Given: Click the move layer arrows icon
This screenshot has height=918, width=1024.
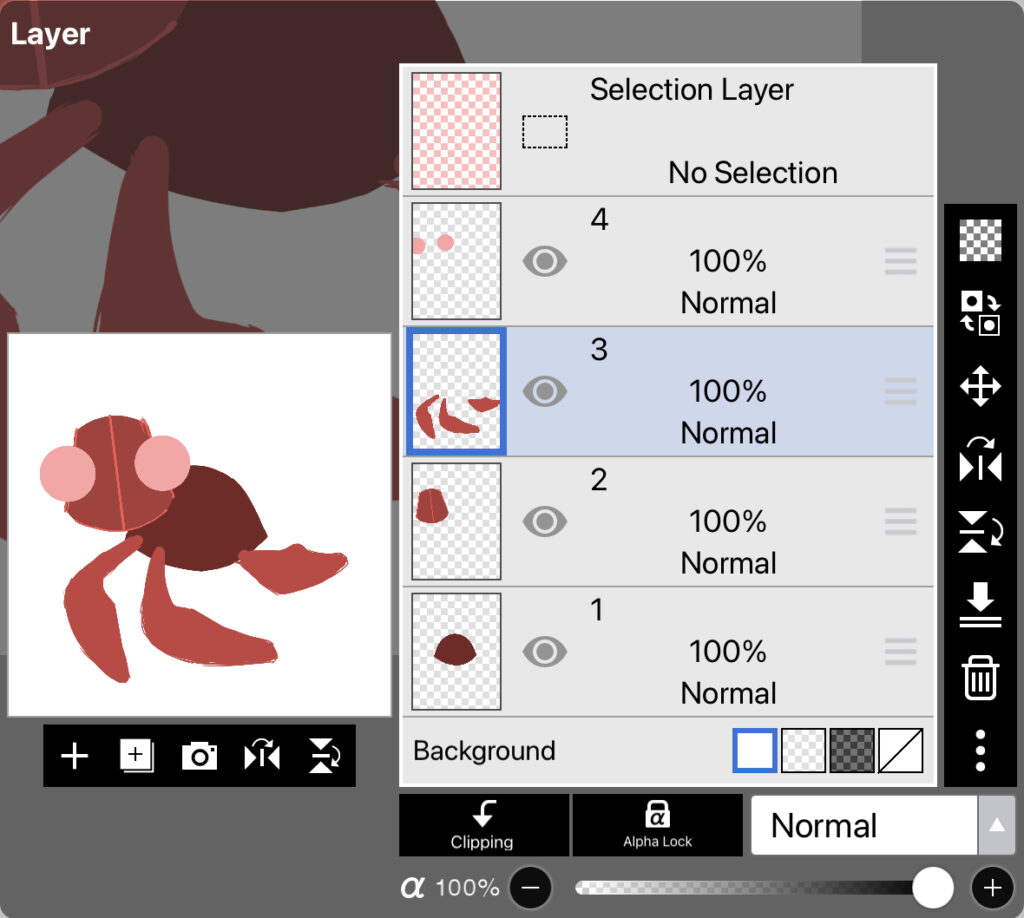Looking at the screenshot, I should (980, 386).
